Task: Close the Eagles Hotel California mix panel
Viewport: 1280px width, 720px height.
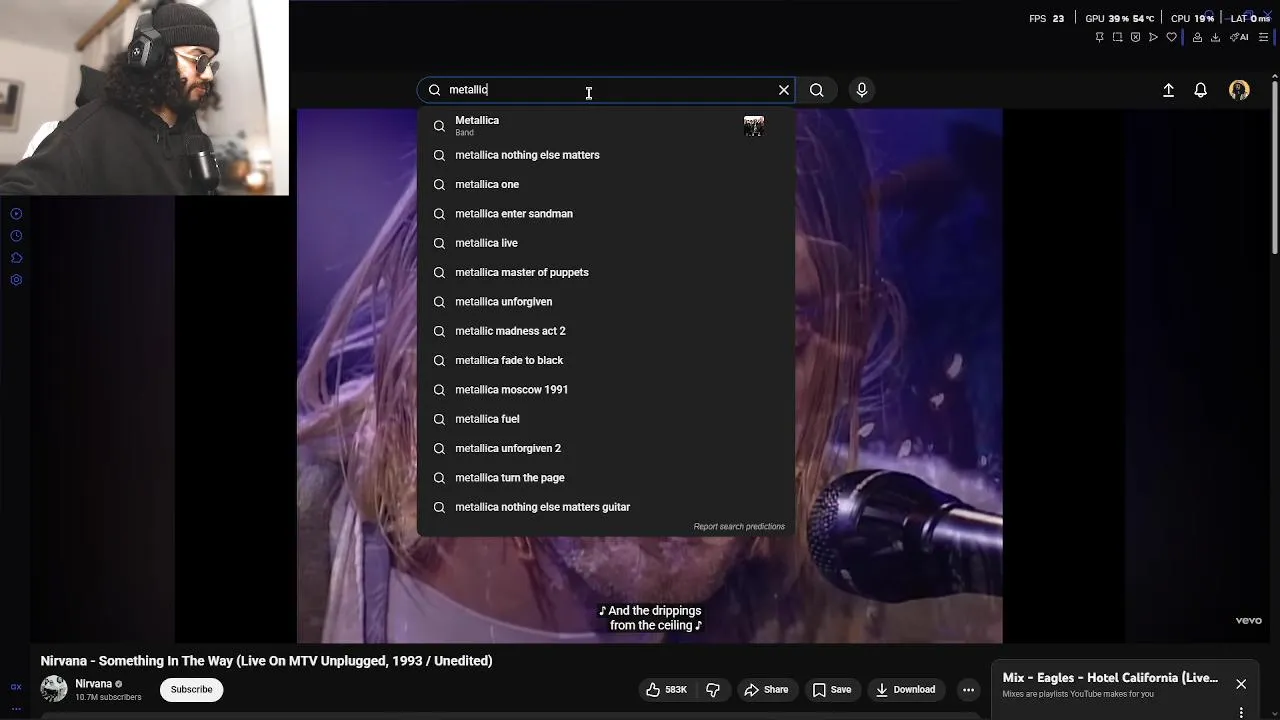Action: [1241, 684]
